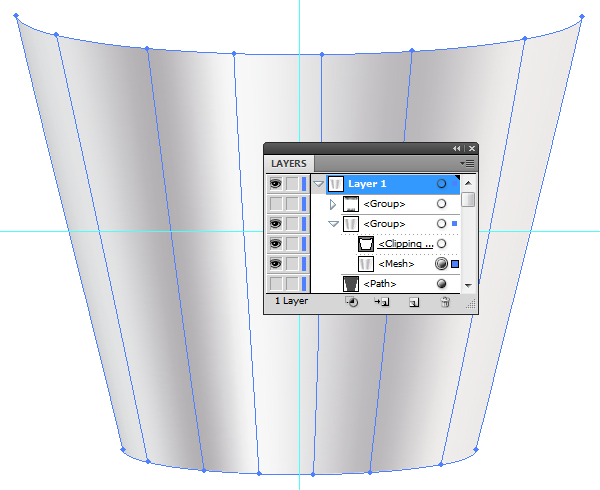Viewport: 600px width, 490px height.
Task: Click the Mesh thumbnail
Action: point(366,264)
